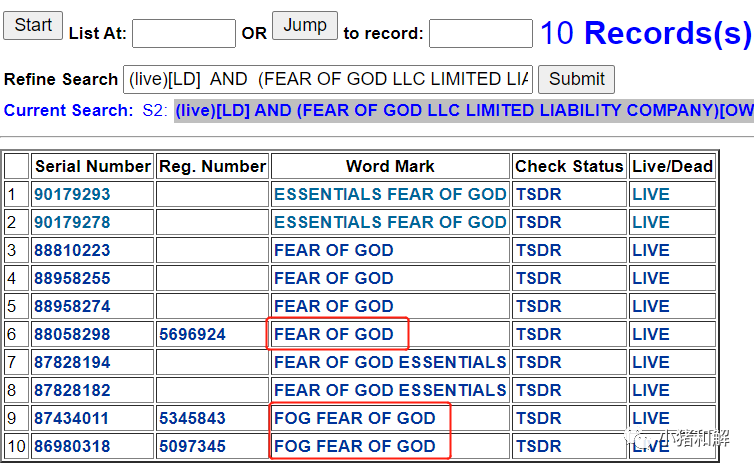Screen dimensions: 754x471
Task: Open ESSENTIALS FEAR OF GOD mark in row 2
Action: click(x=390, y=222)
